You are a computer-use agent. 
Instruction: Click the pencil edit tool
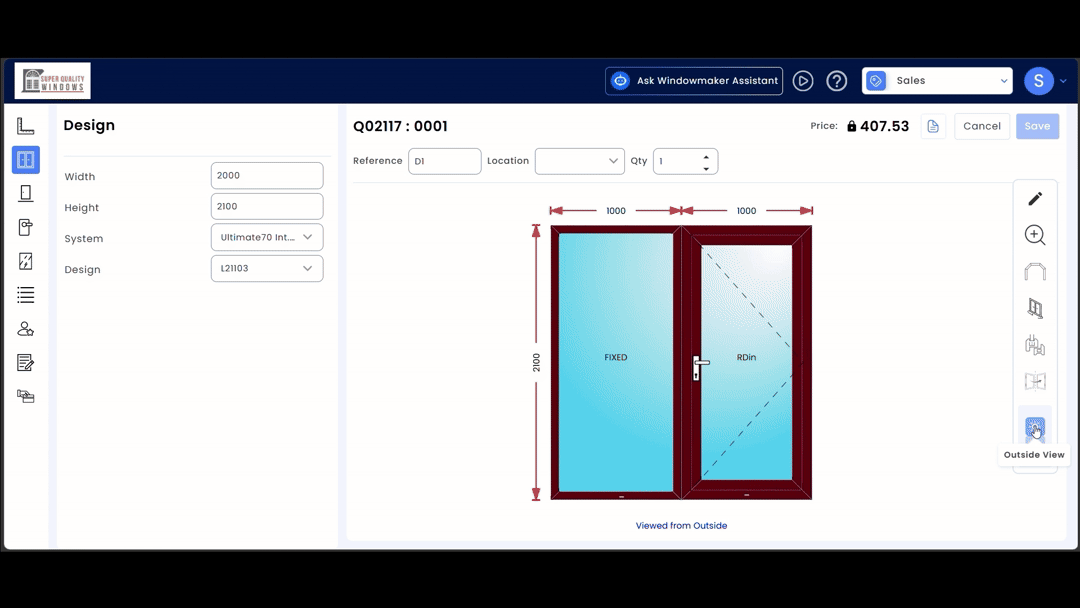(1035, 199)
